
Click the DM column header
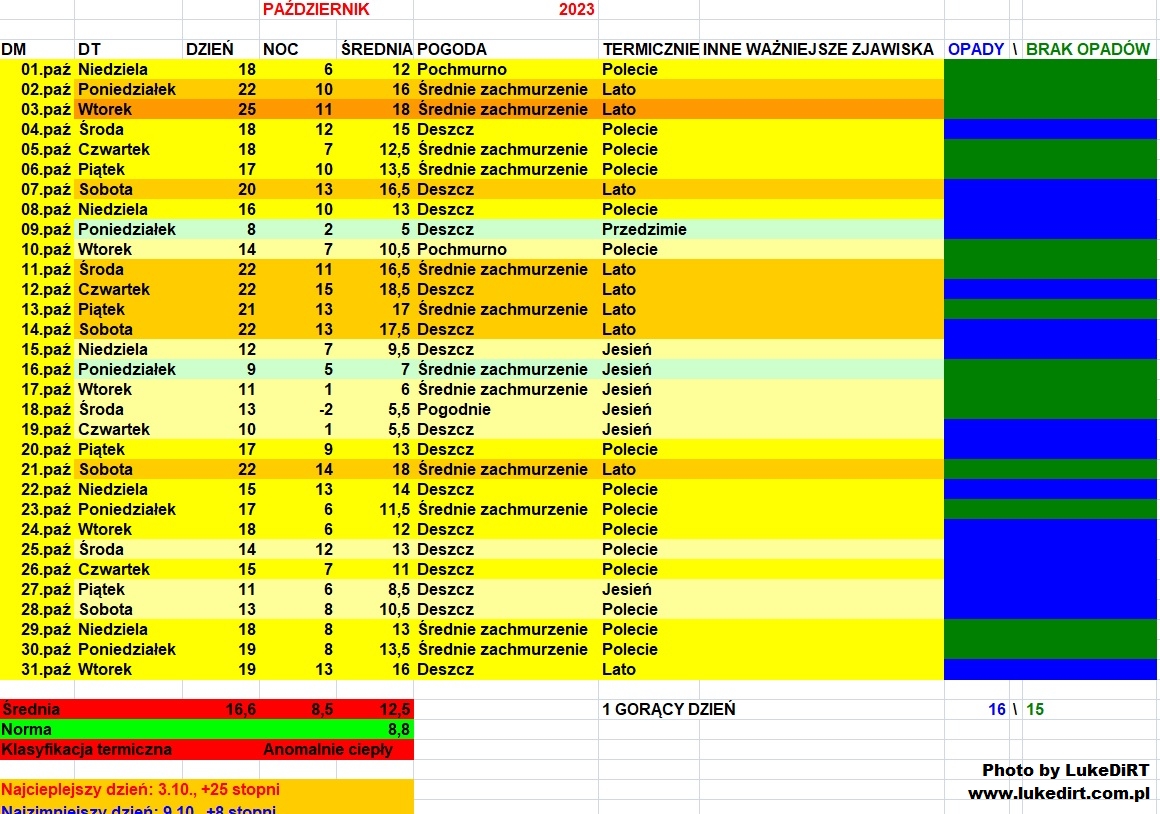[x=13, y=49]
